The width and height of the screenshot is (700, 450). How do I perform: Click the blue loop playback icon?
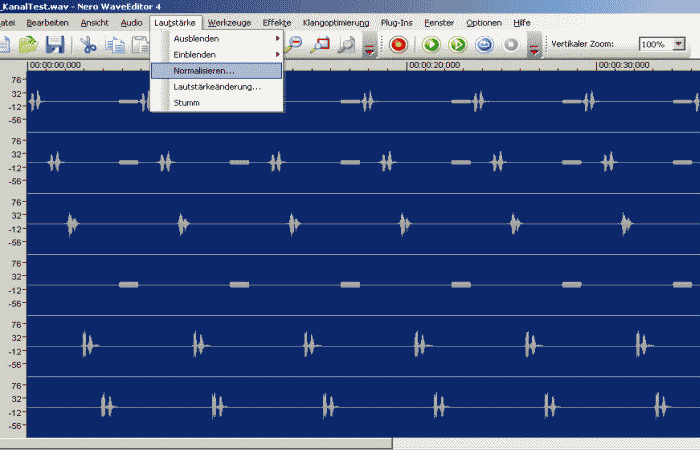(x=484, y=44)
